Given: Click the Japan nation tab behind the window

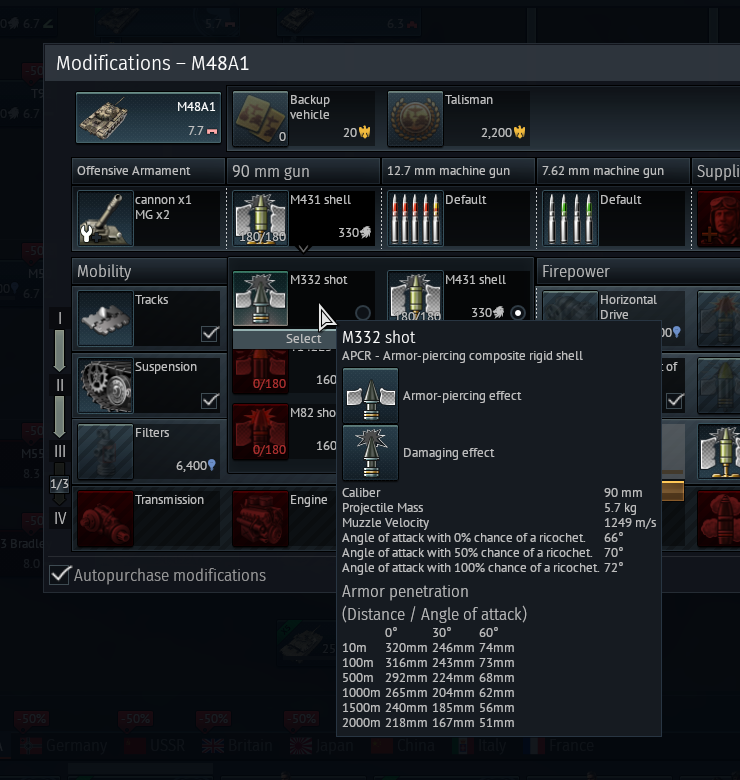Looking at the screenshot, I should click(321, 746).
